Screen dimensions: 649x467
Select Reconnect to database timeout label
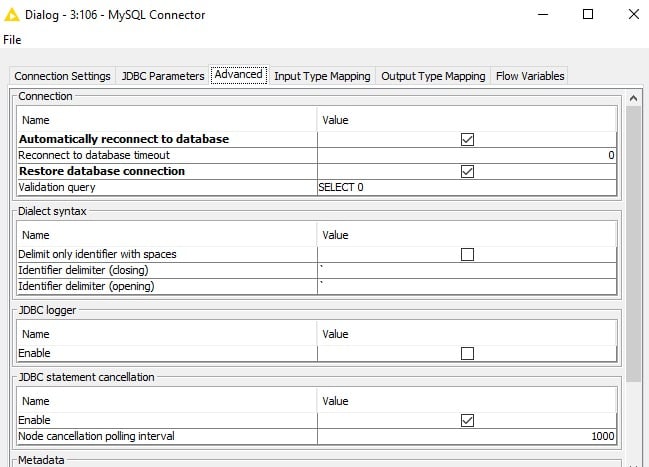(94, 155)
